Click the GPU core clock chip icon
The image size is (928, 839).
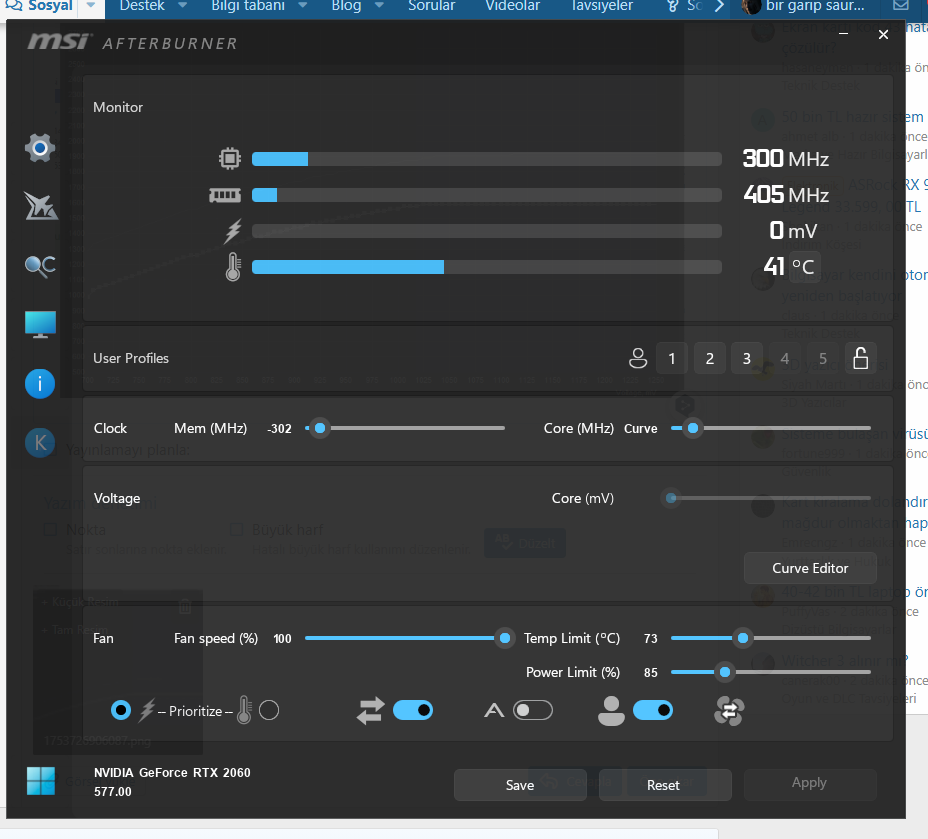(230, 159)
